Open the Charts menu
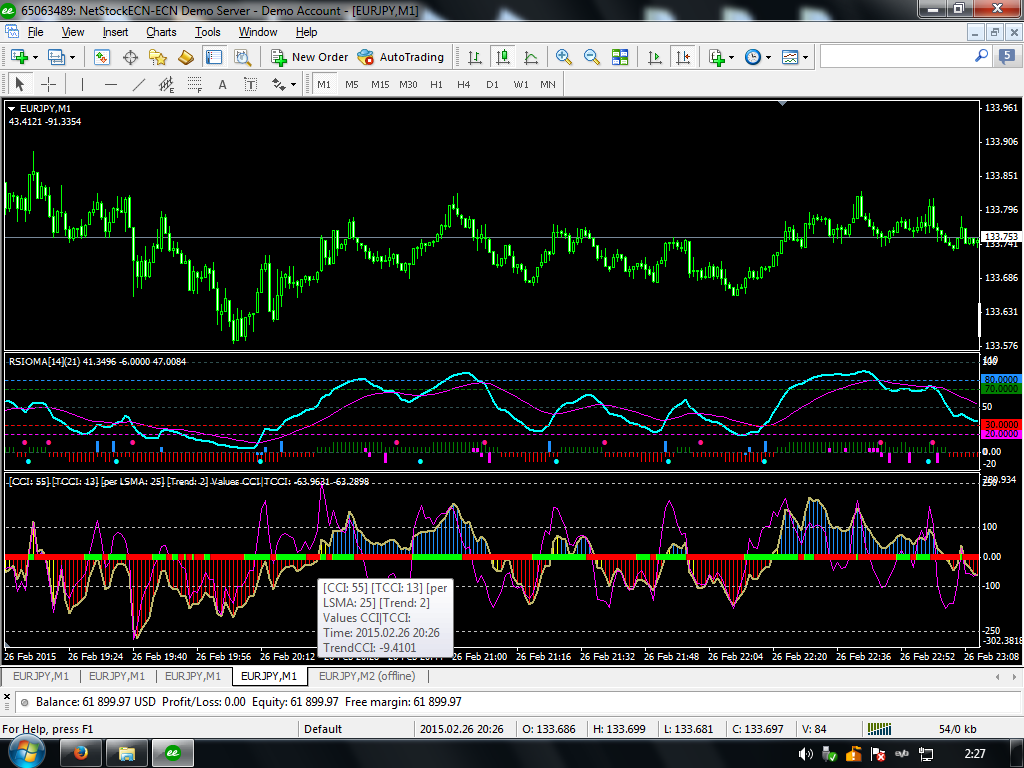Image resolution: width=1024 pixels, height=768 pixels. pos(161,32)
